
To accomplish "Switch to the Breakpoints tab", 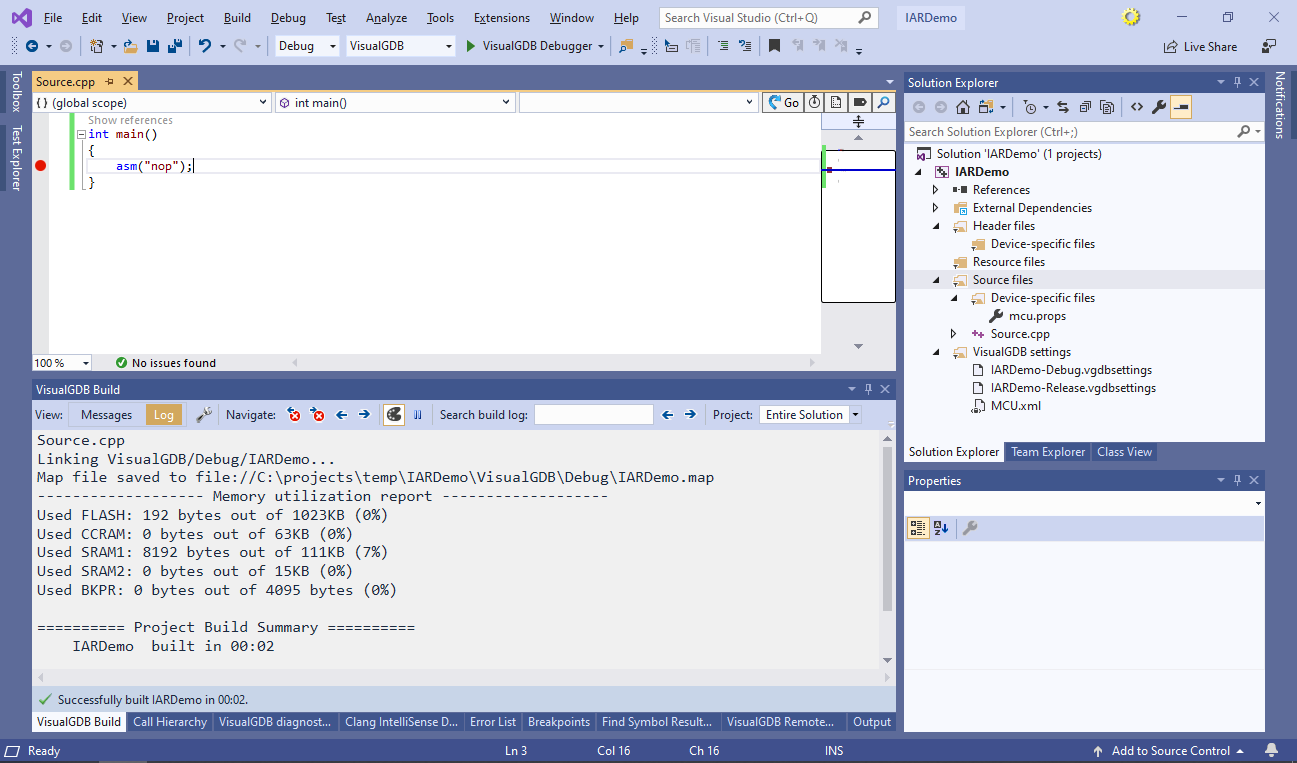I will point(558,722).
